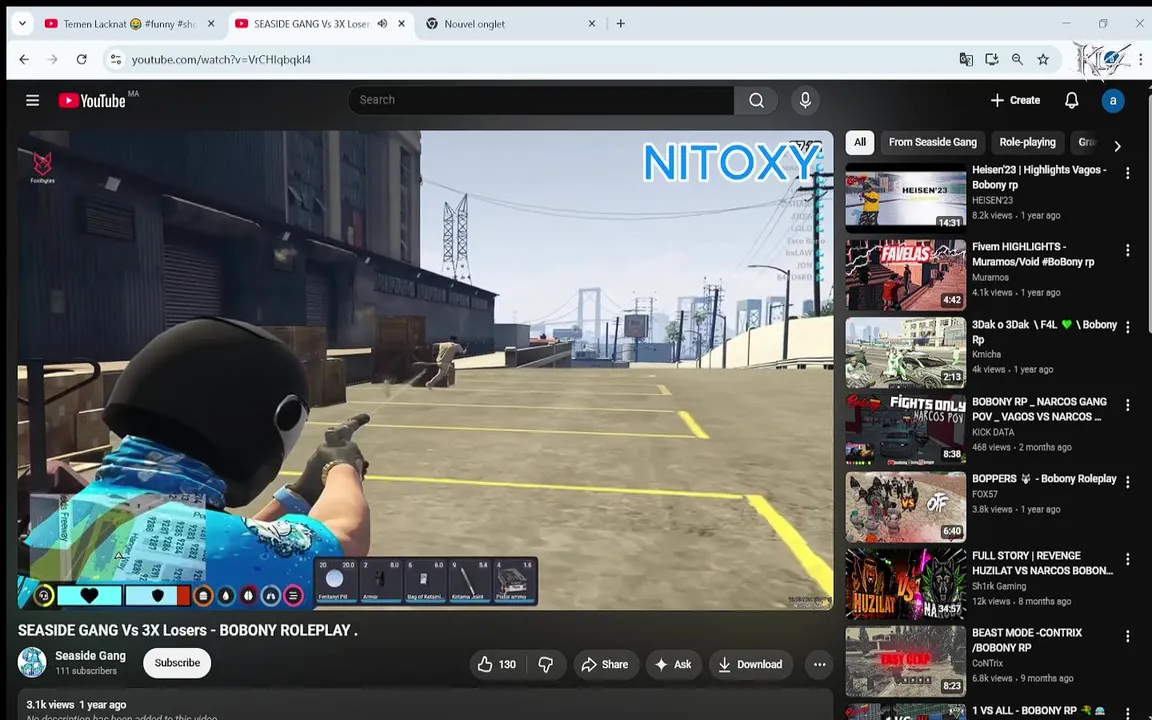Screen dimensions: 1152x720
Task: Open Seaside Gang channel avatar
Action: pyautogui.click(x=32, y=662)
